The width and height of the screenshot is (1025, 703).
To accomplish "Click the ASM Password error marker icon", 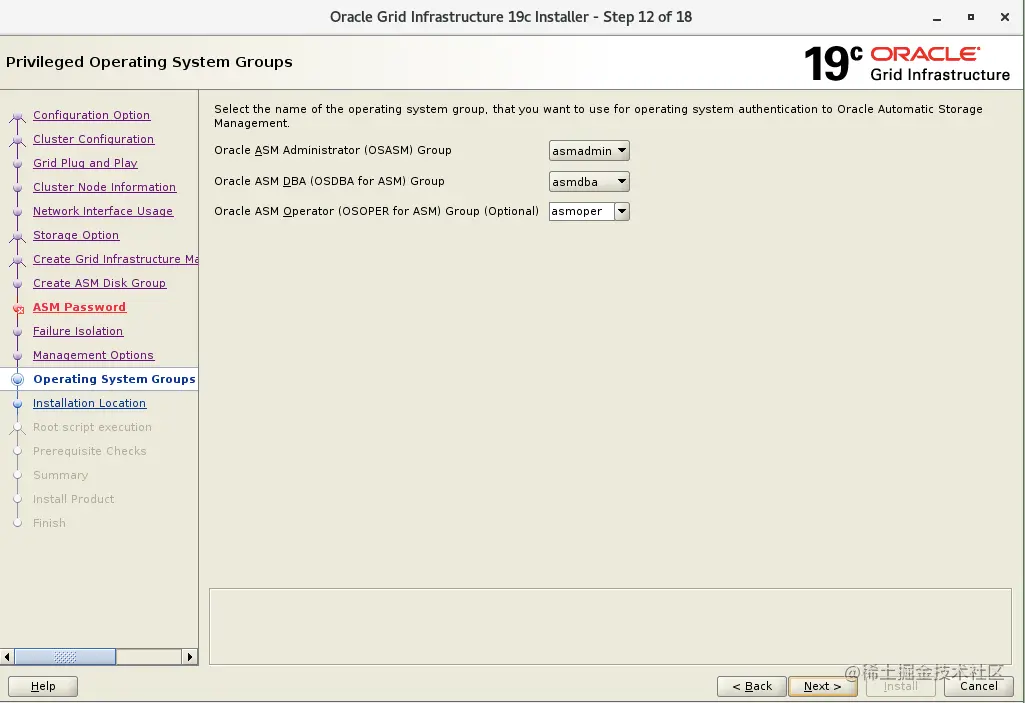I will tap(18, 309).
